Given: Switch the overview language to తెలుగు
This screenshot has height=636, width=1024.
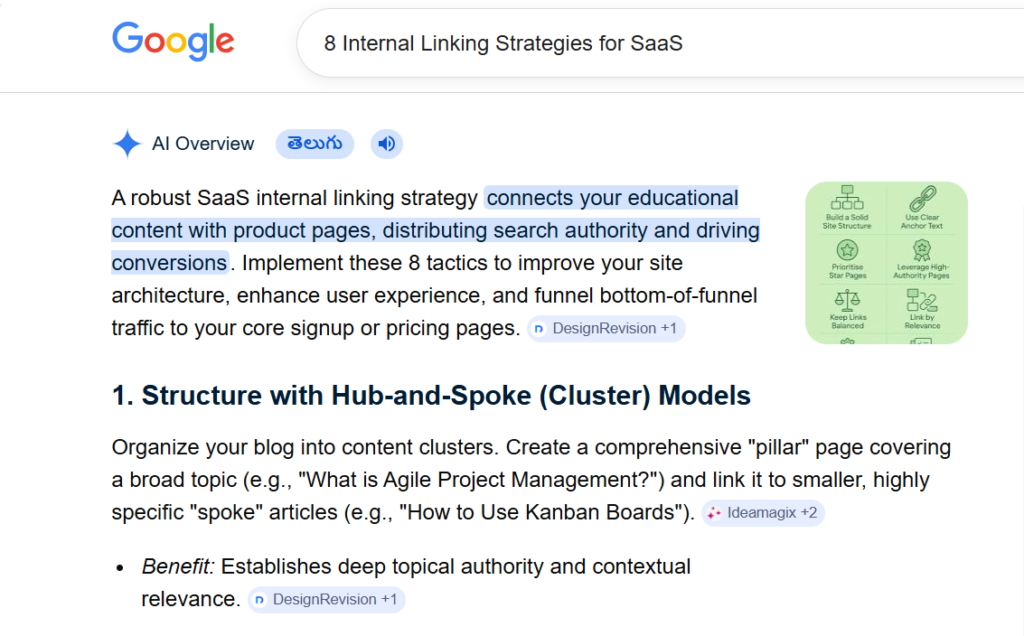Looking at the screenshot, I should click(x=315, y=144).
